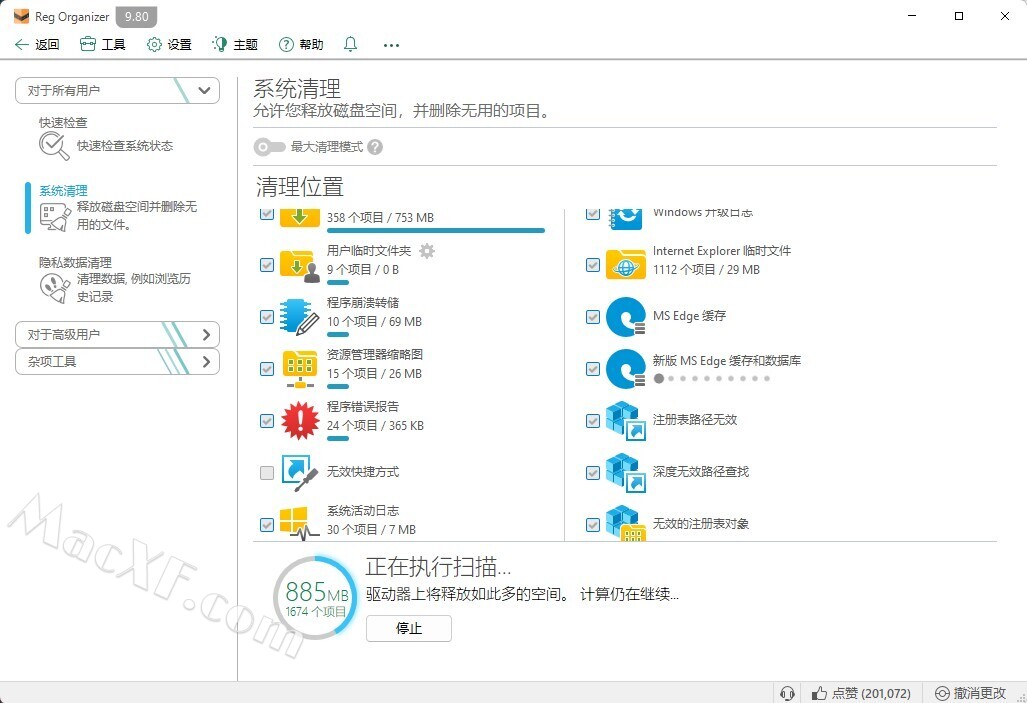Open the 帮助 menu
This screenshot has width=1027, height=703.
point(301,45)
